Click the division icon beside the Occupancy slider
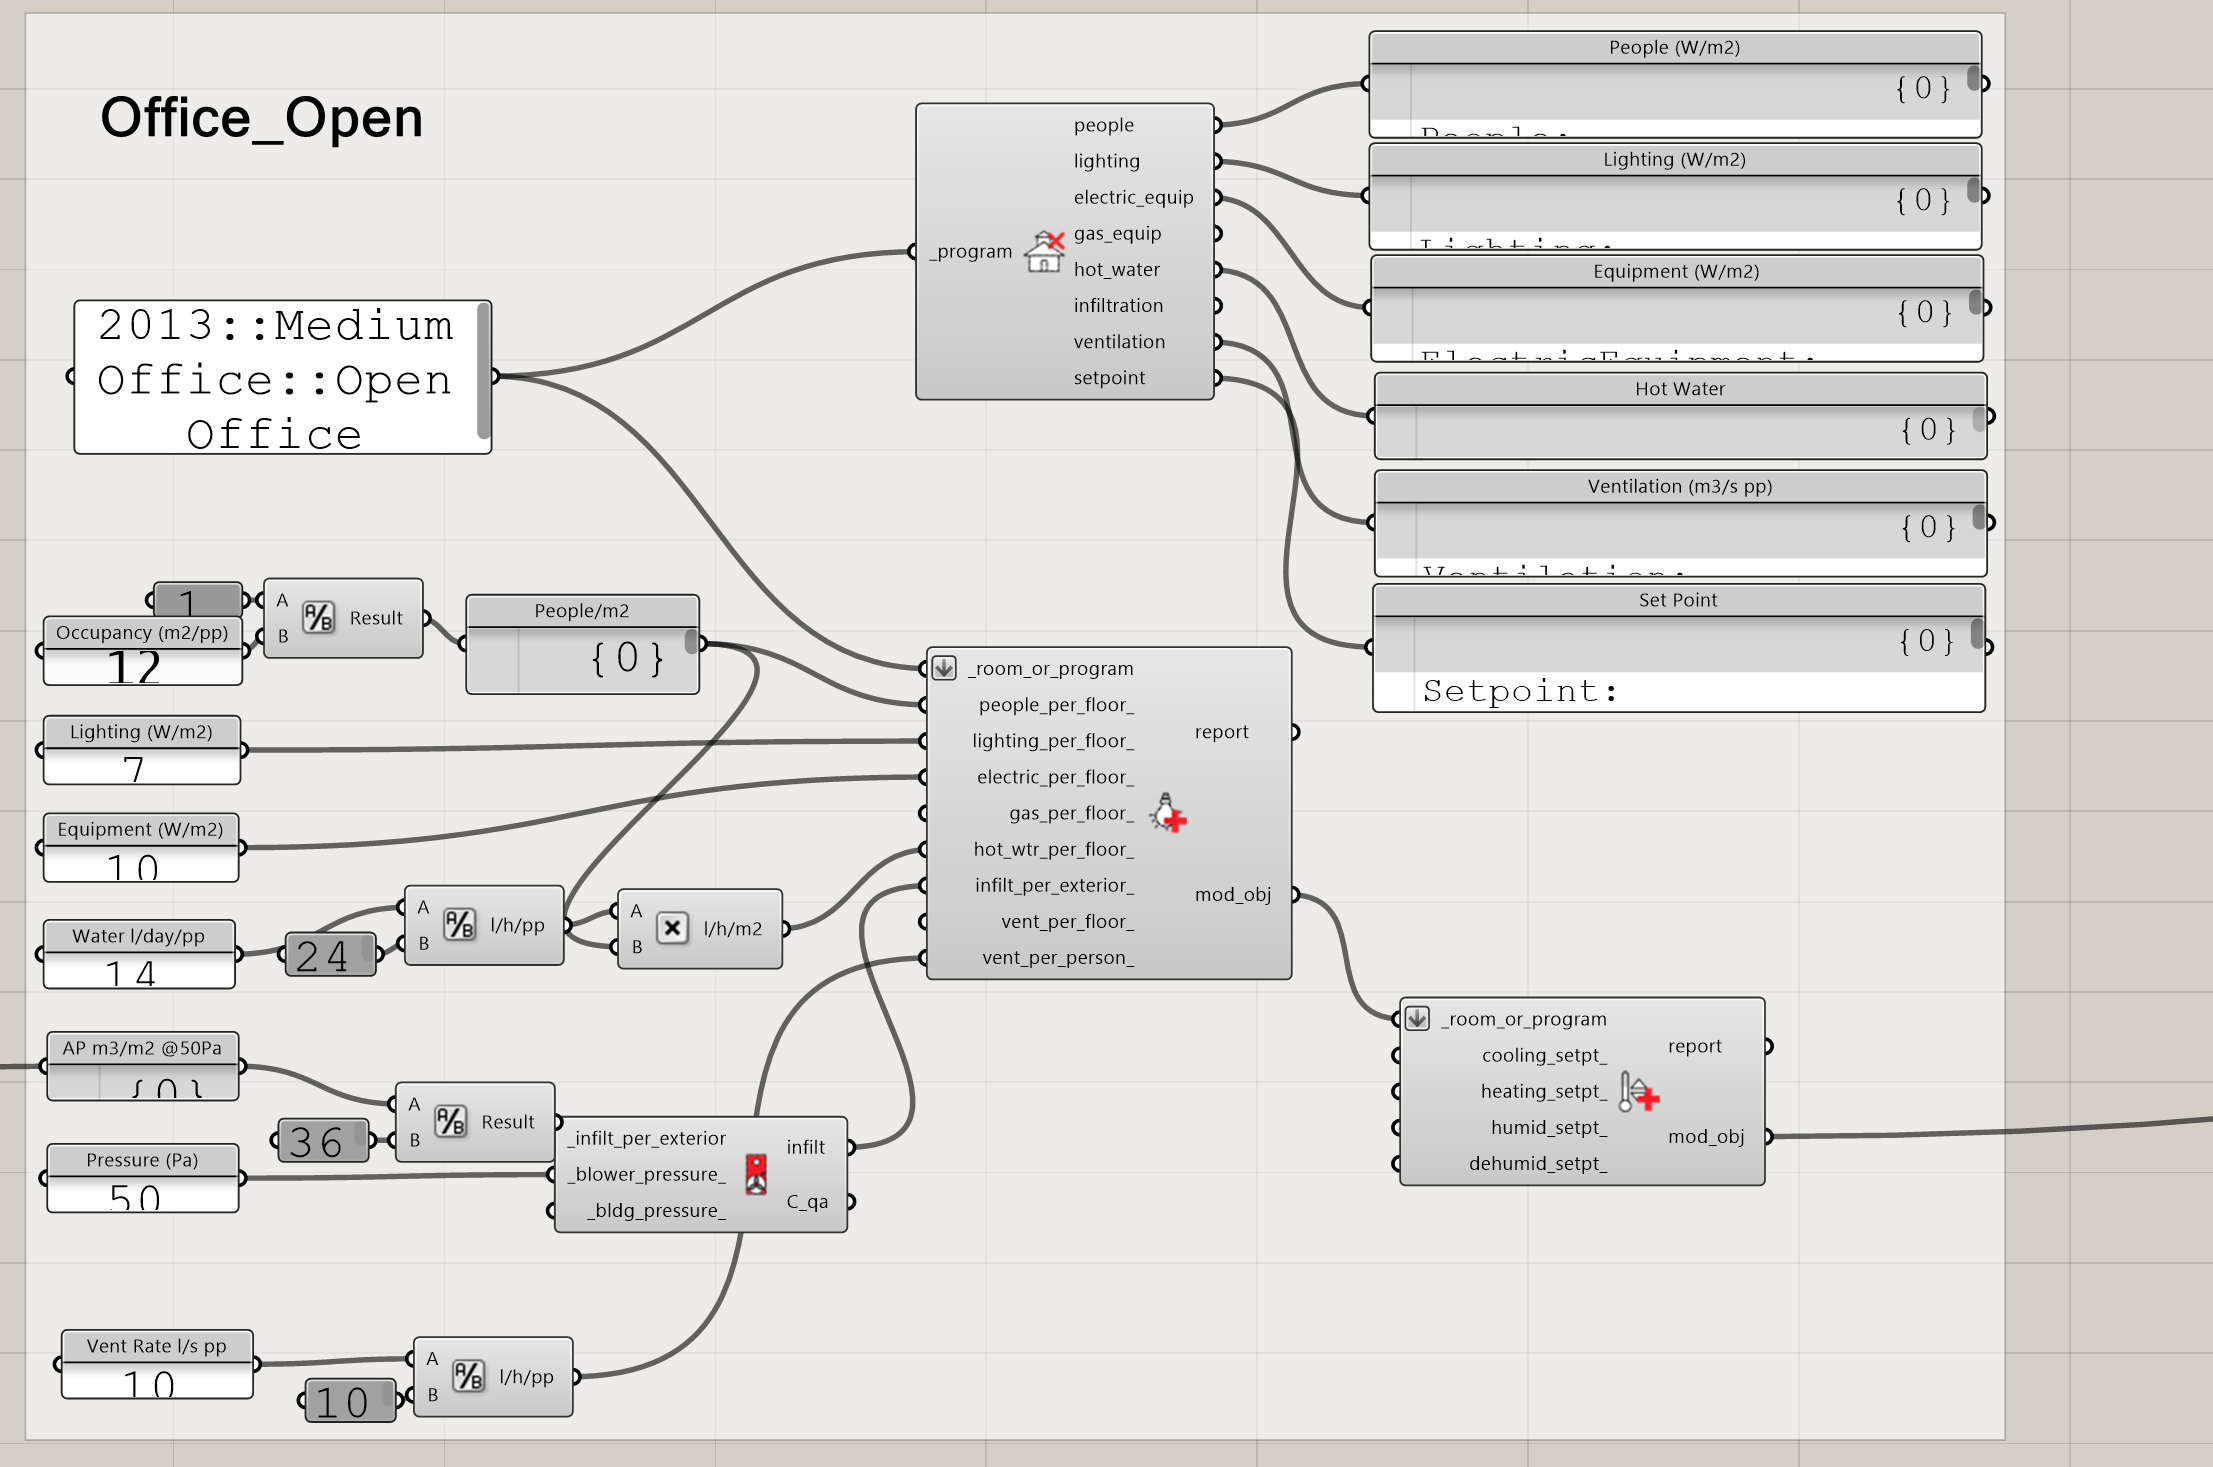Viewport: 2213px width, 1467px height. (318, 618)
